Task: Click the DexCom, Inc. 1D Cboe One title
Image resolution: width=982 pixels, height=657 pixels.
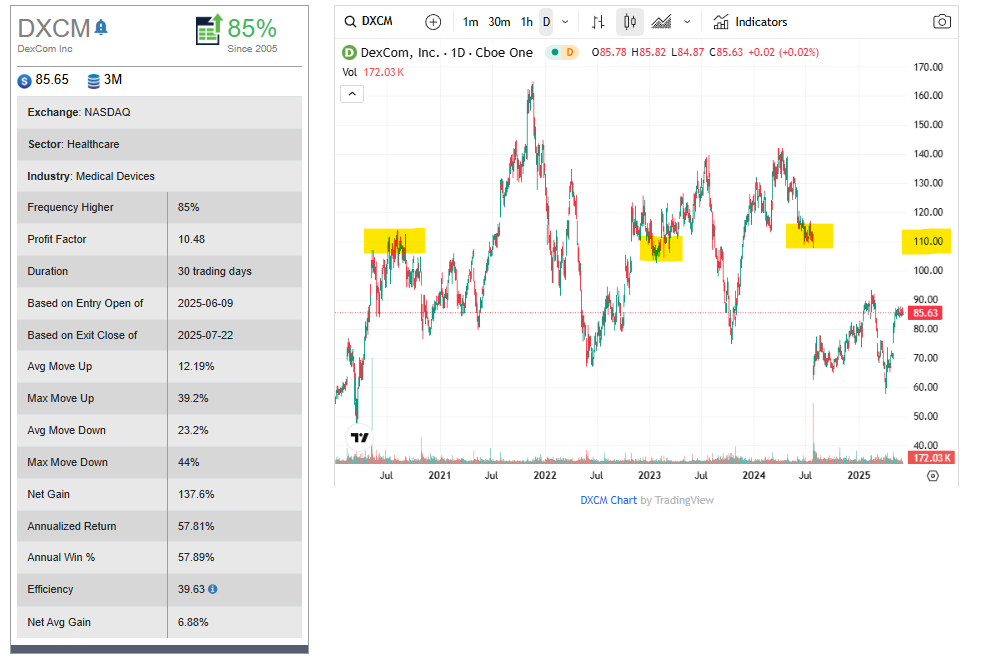Action: point(447,53)
